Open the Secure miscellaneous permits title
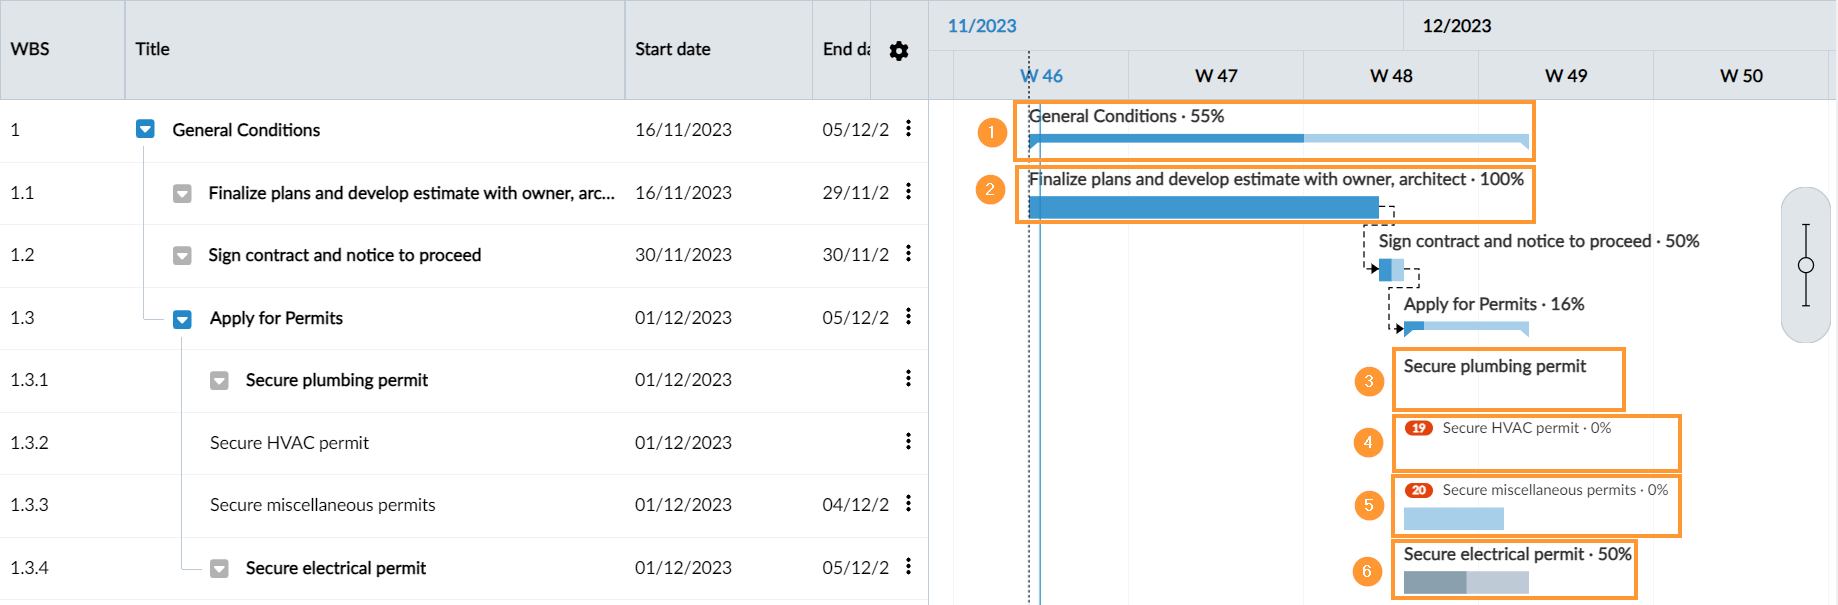 click(322, 505)
